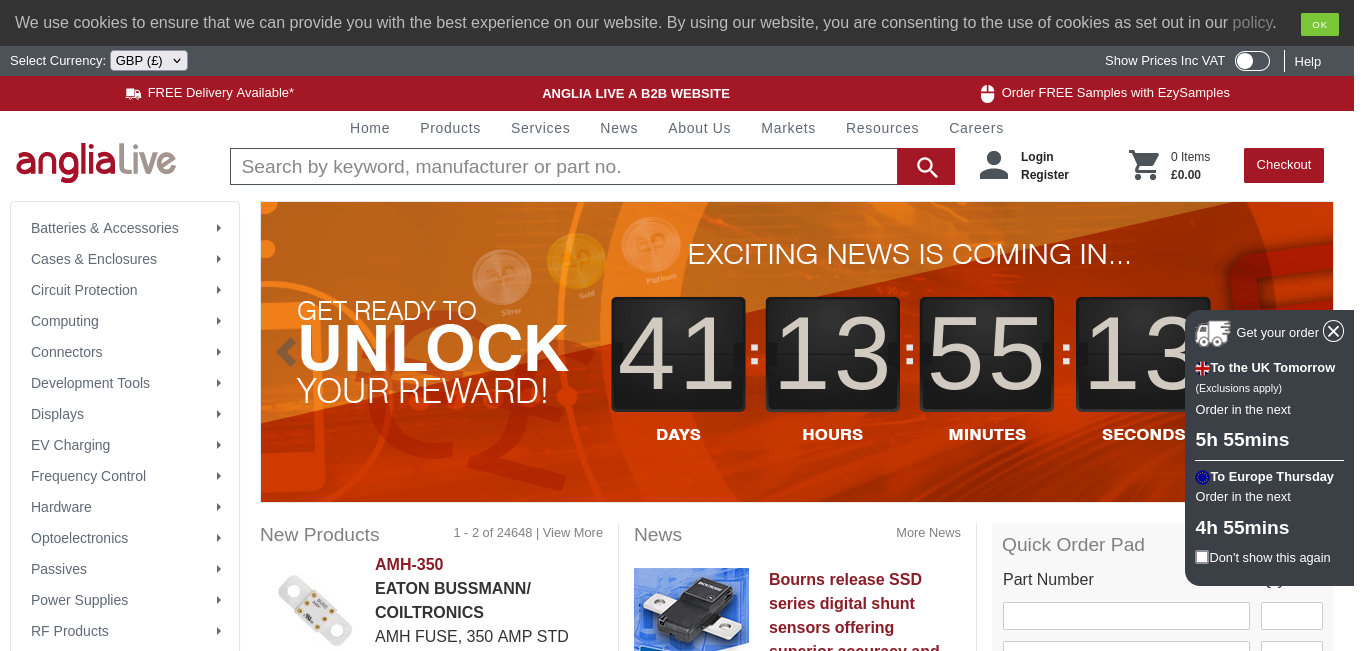Check Don't show this again box
This screenshot has height=651, width=1366.
(1202, 557)
